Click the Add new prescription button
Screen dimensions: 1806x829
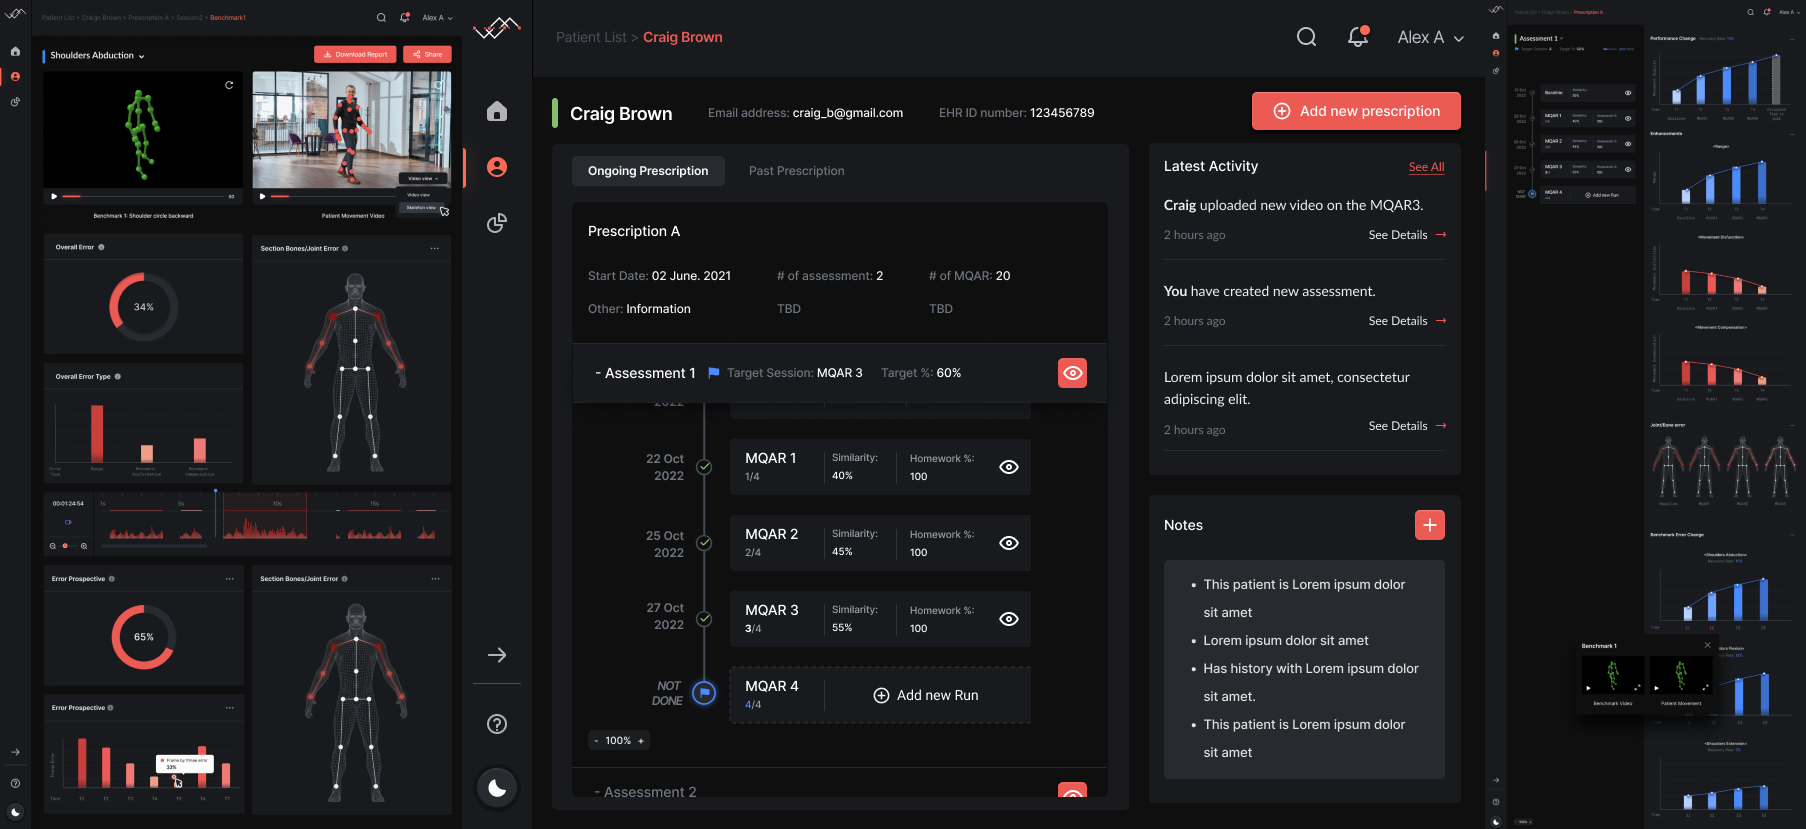tap(1356, 111)
